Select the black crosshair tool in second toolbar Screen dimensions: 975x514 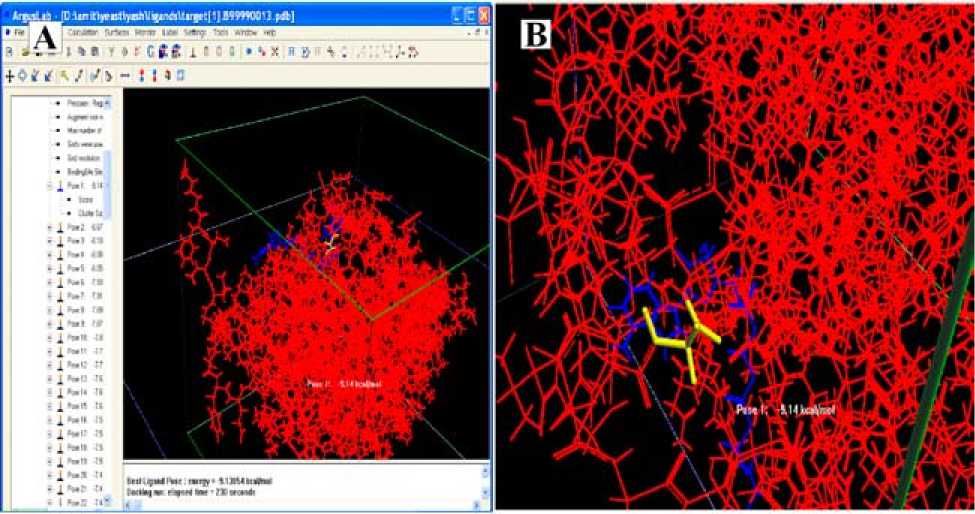click(9, 76)
